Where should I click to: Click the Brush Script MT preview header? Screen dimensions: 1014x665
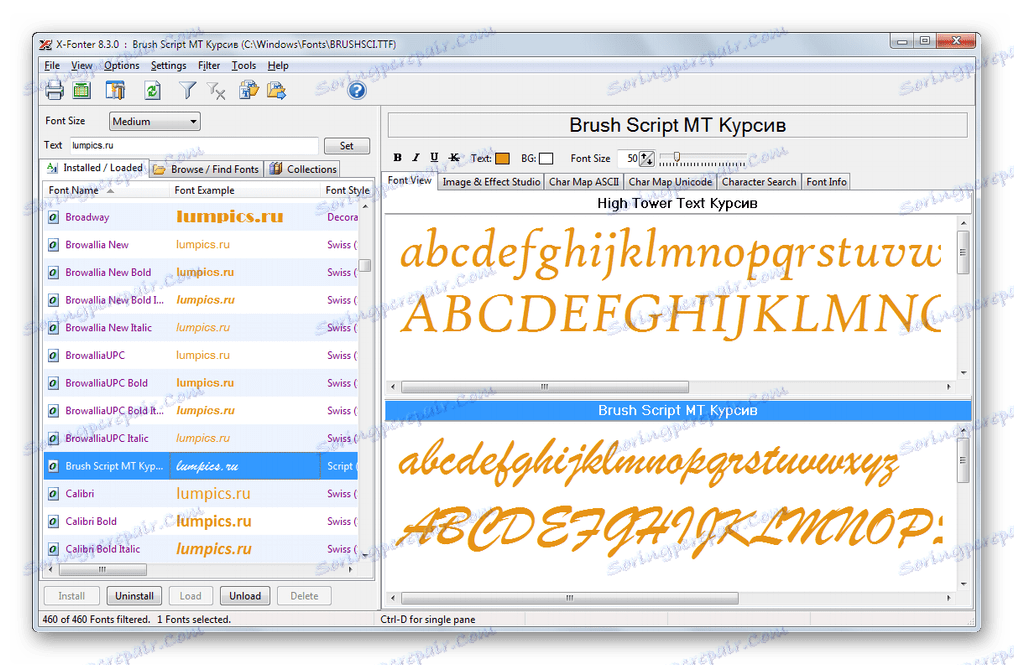tap(678, 411)
